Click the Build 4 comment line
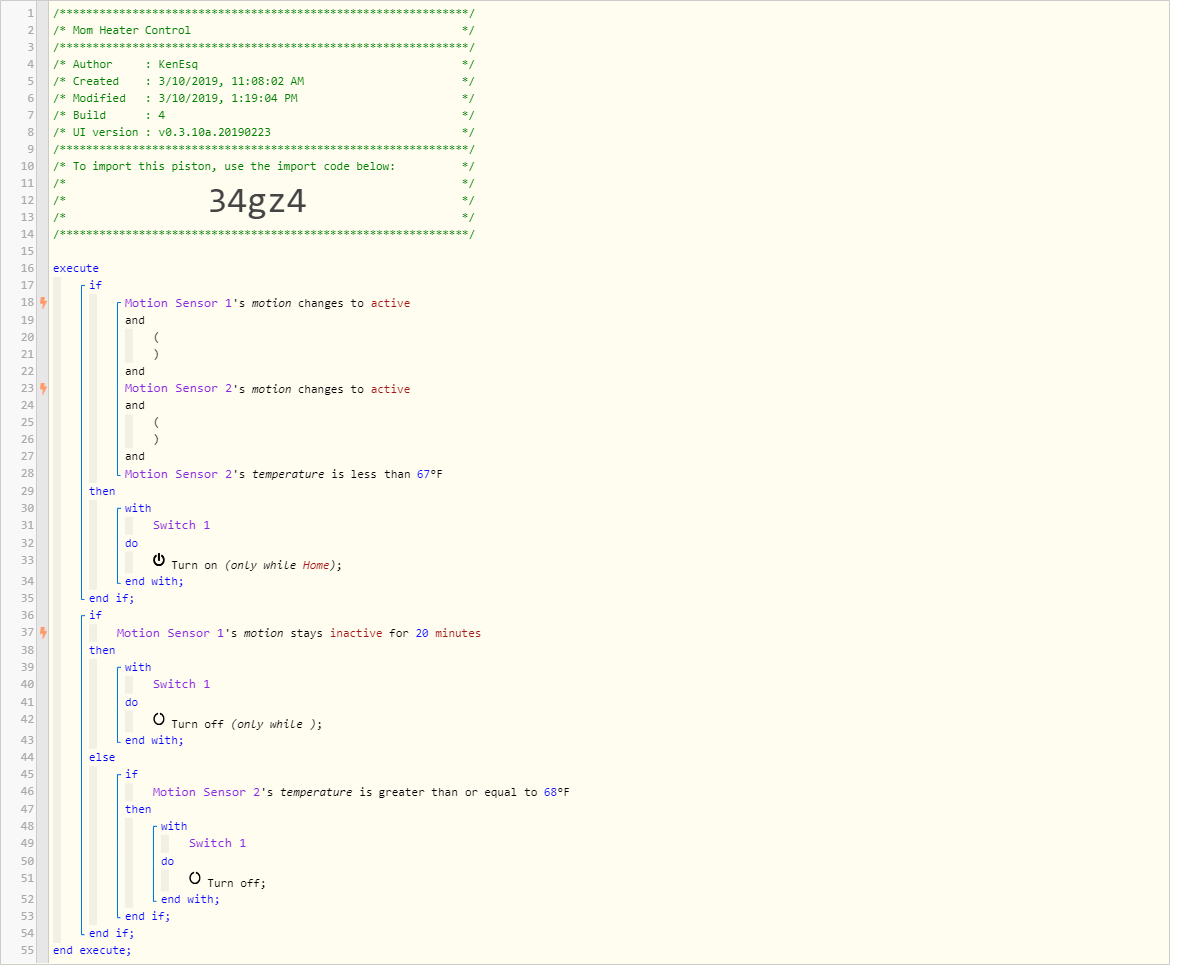The height and width of the screenshot is (968, 1178). click(x=264, y=116)
